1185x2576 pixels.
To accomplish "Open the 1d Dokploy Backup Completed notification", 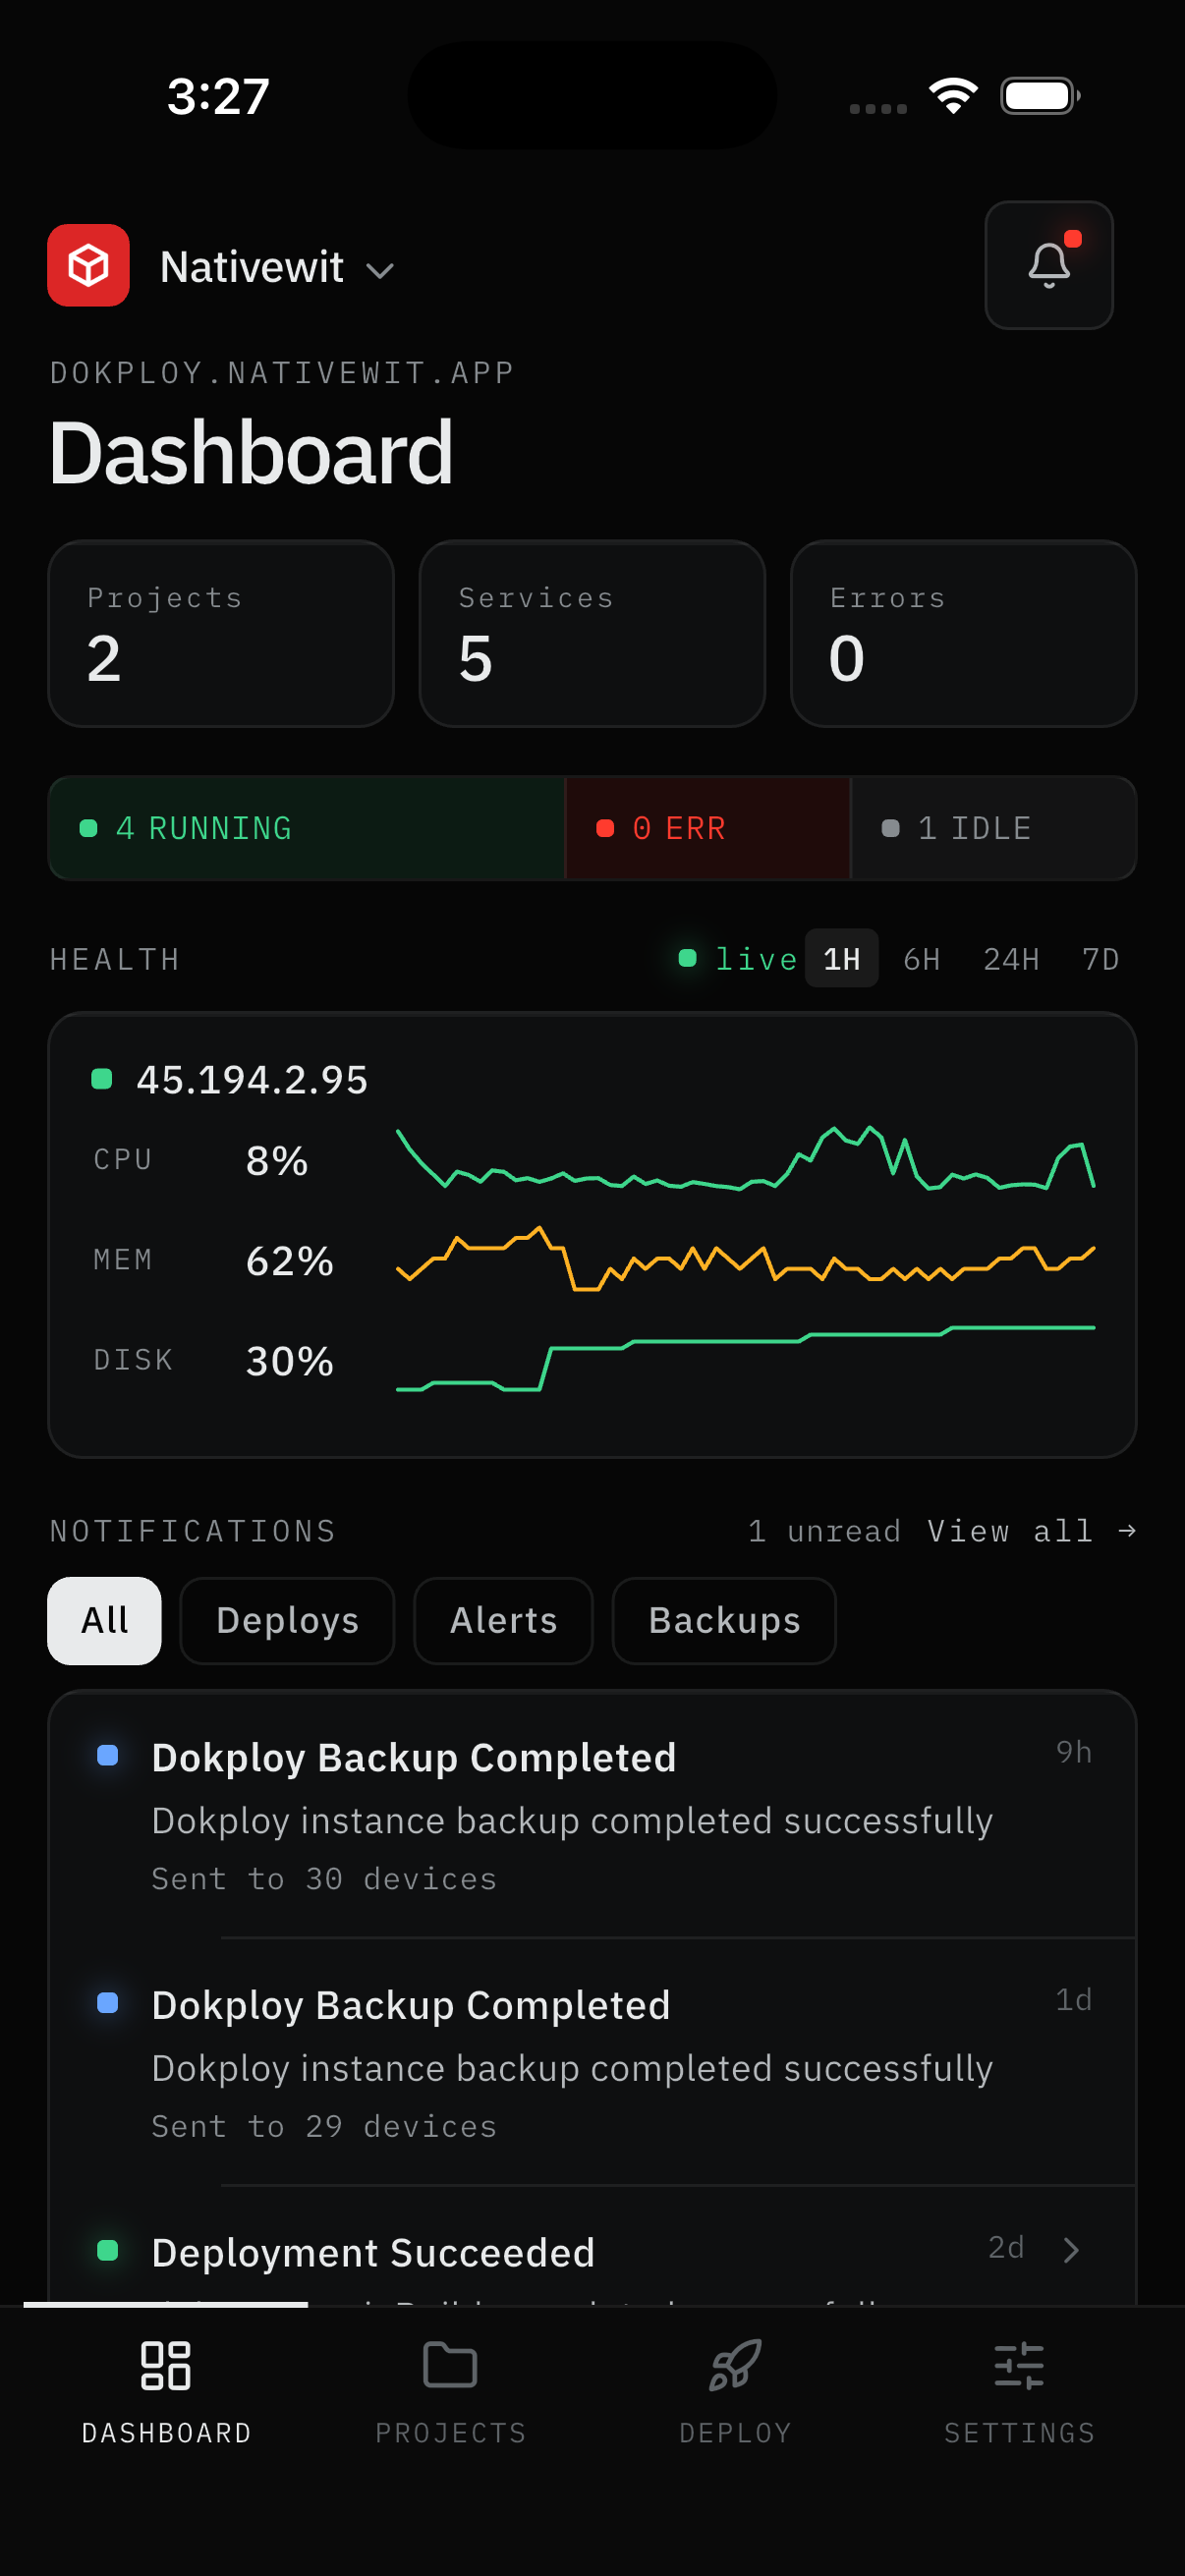I will (x=592, y=2062).
